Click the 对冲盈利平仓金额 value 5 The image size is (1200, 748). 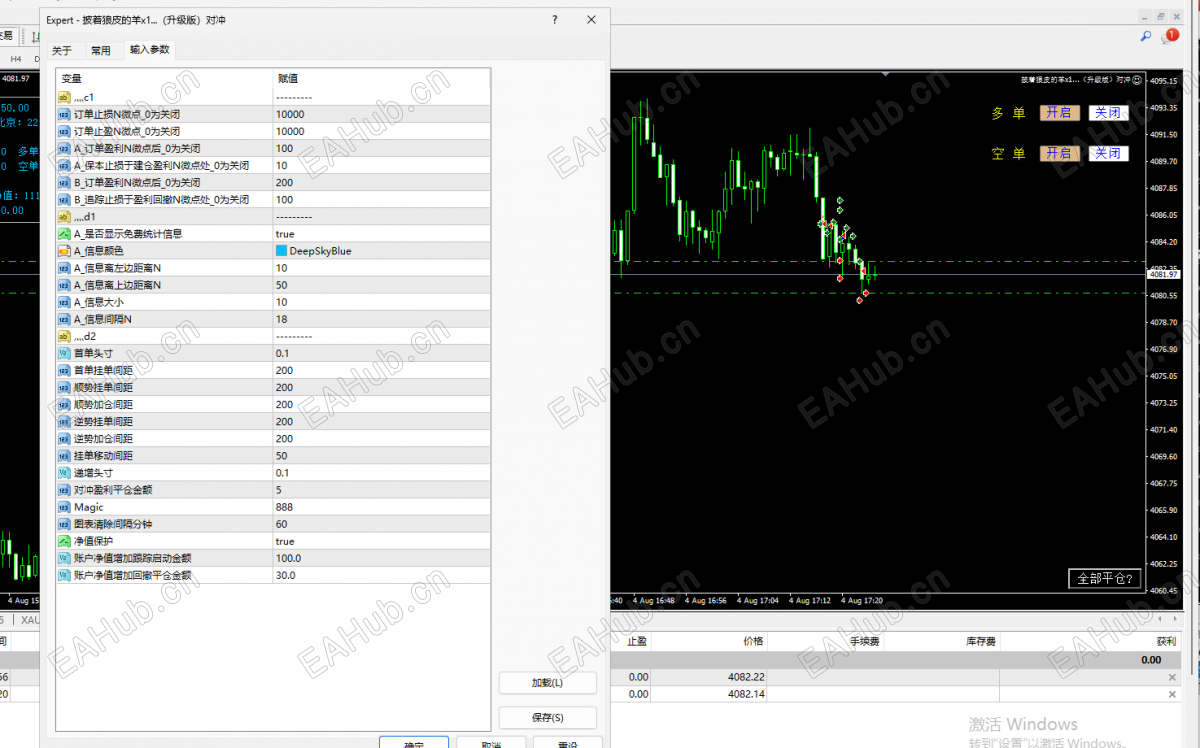(381, 490)
